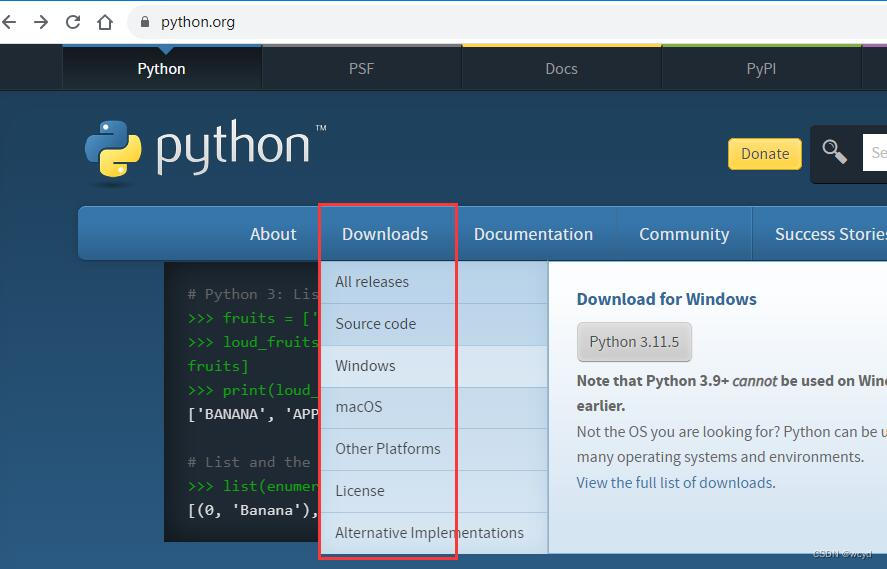887x569 pixels.
Task: Open View the full list of downloads link
Action: [676, 483]
